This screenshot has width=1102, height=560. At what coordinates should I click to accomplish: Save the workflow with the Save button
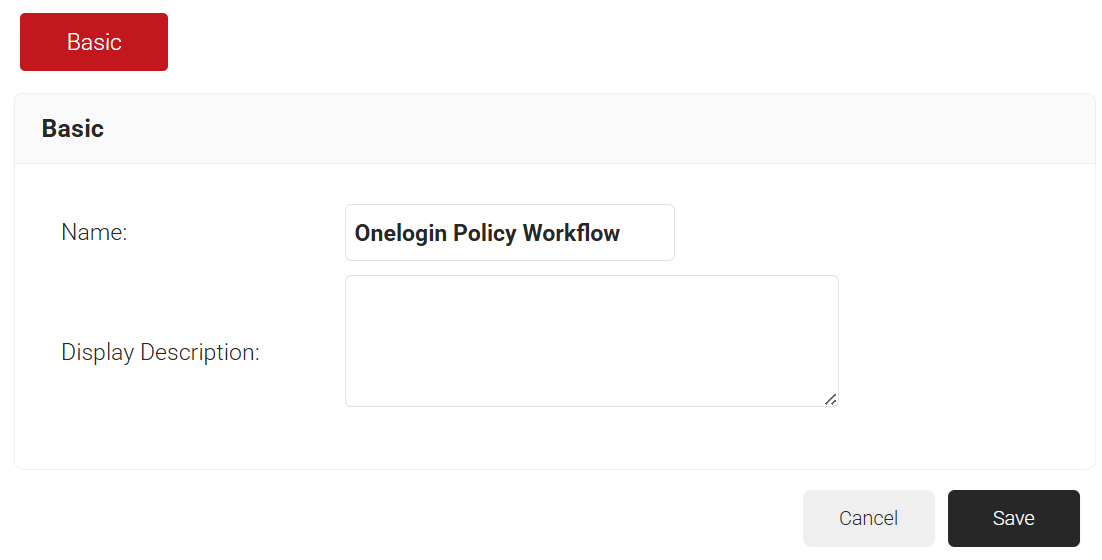pyautogui.click(x=1013, y=518)
